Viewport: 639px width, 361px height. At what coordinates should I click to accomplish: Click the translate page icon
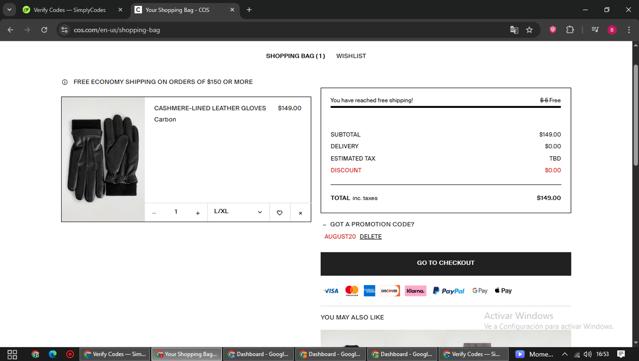click(x=514, y=30)
